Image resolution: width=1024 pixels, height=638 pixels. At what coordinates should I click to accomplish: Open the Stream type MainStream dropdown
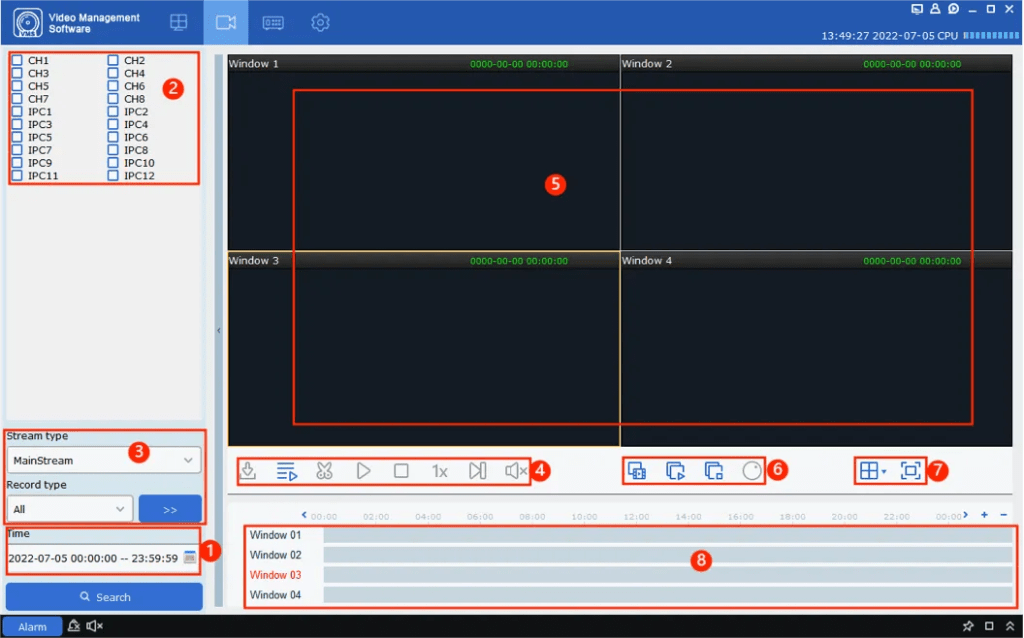click(104, 460)
